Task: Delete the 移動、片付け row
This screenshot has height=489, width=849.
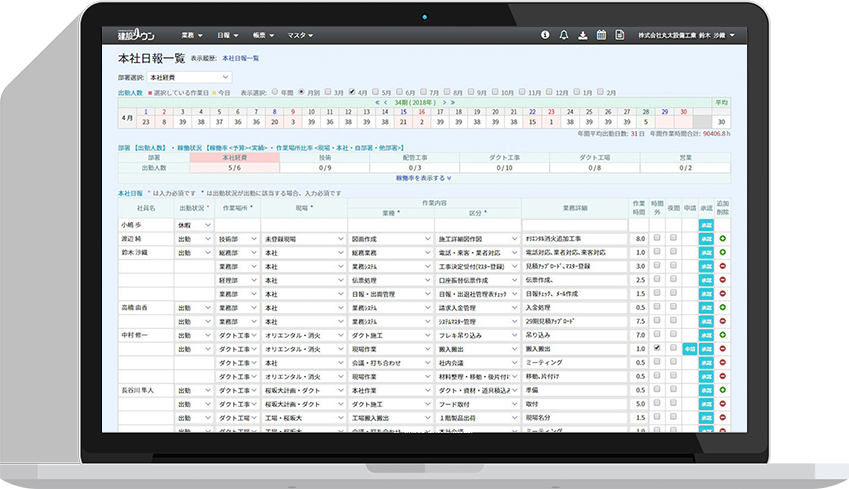Action: pyautogui.click(x=722, y=376)
